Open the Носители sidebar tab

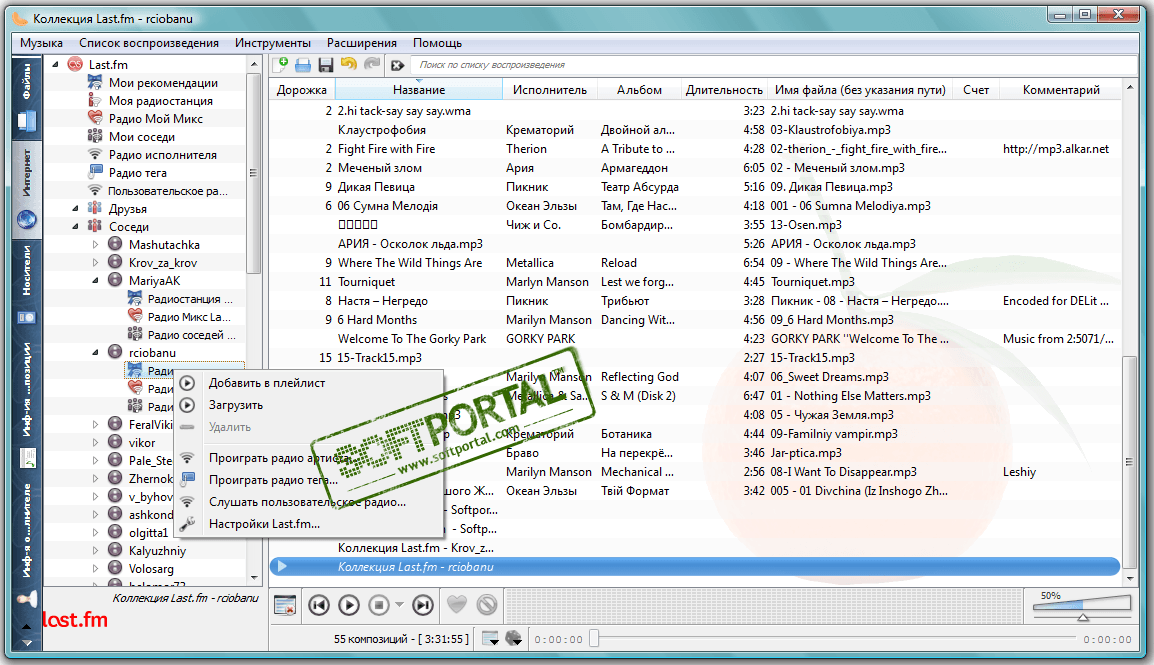26,285
